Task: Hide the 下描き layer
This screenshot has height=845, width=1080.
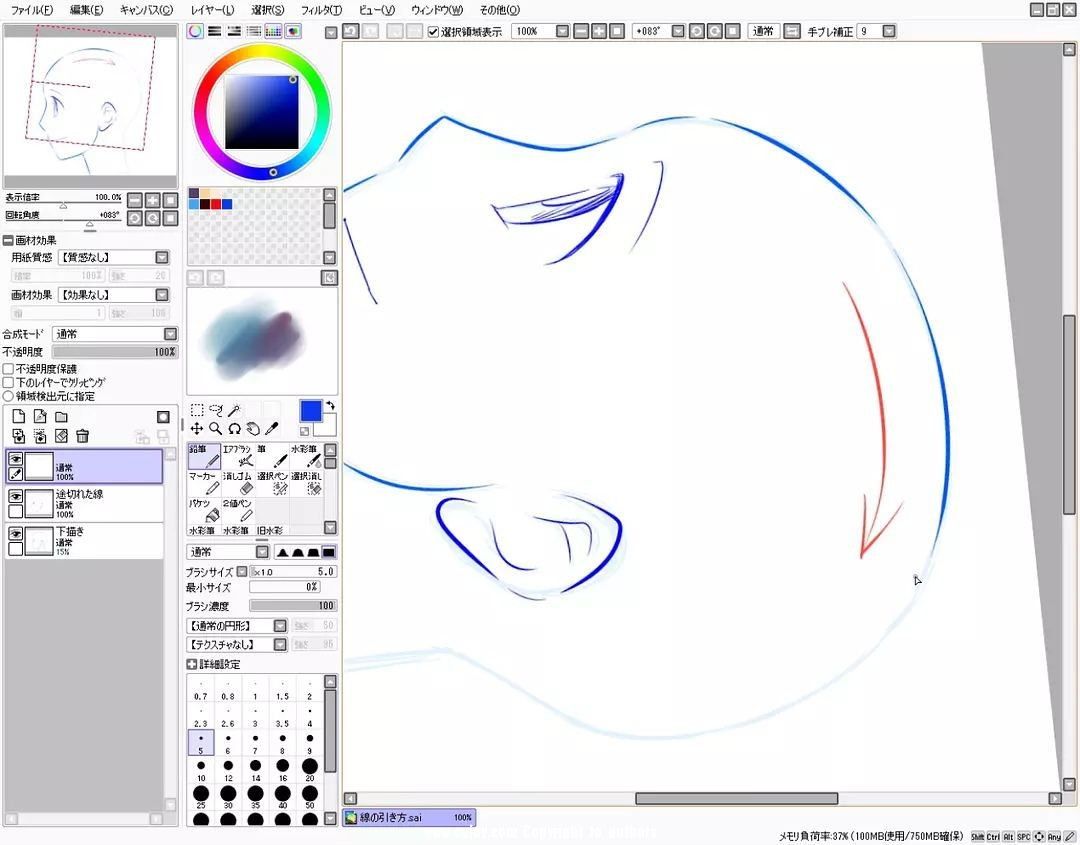Action: (x=15, y=533)
